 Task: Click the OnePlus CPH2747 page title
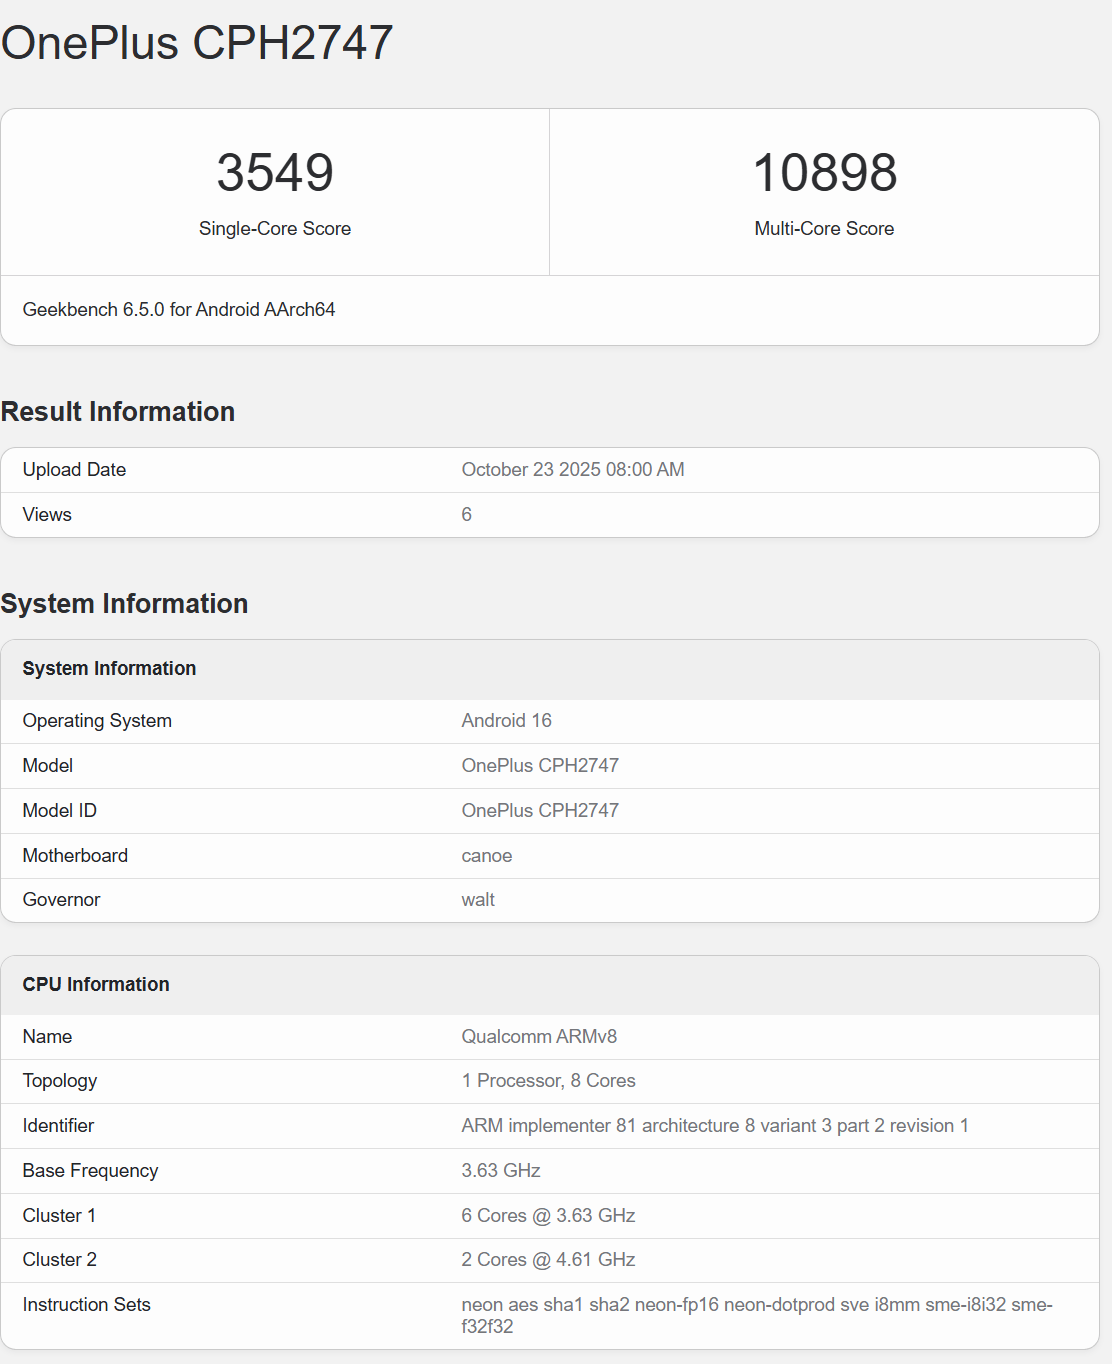coord(197,43)
